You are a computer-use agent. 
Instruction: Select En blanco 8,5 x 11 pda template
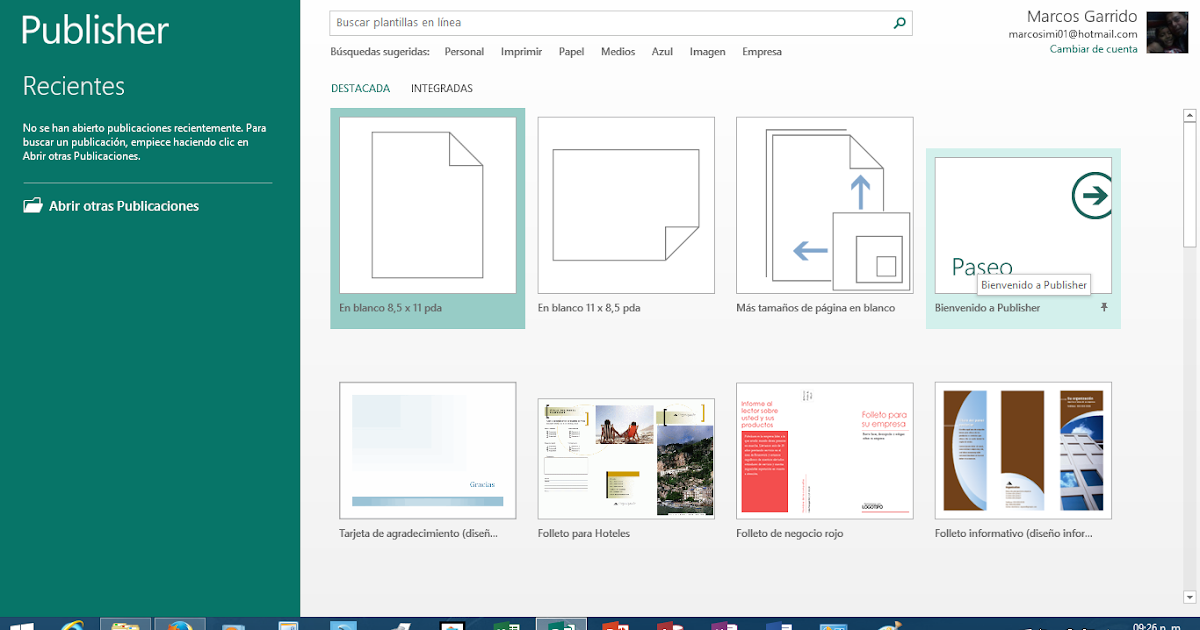pos(428,218)
